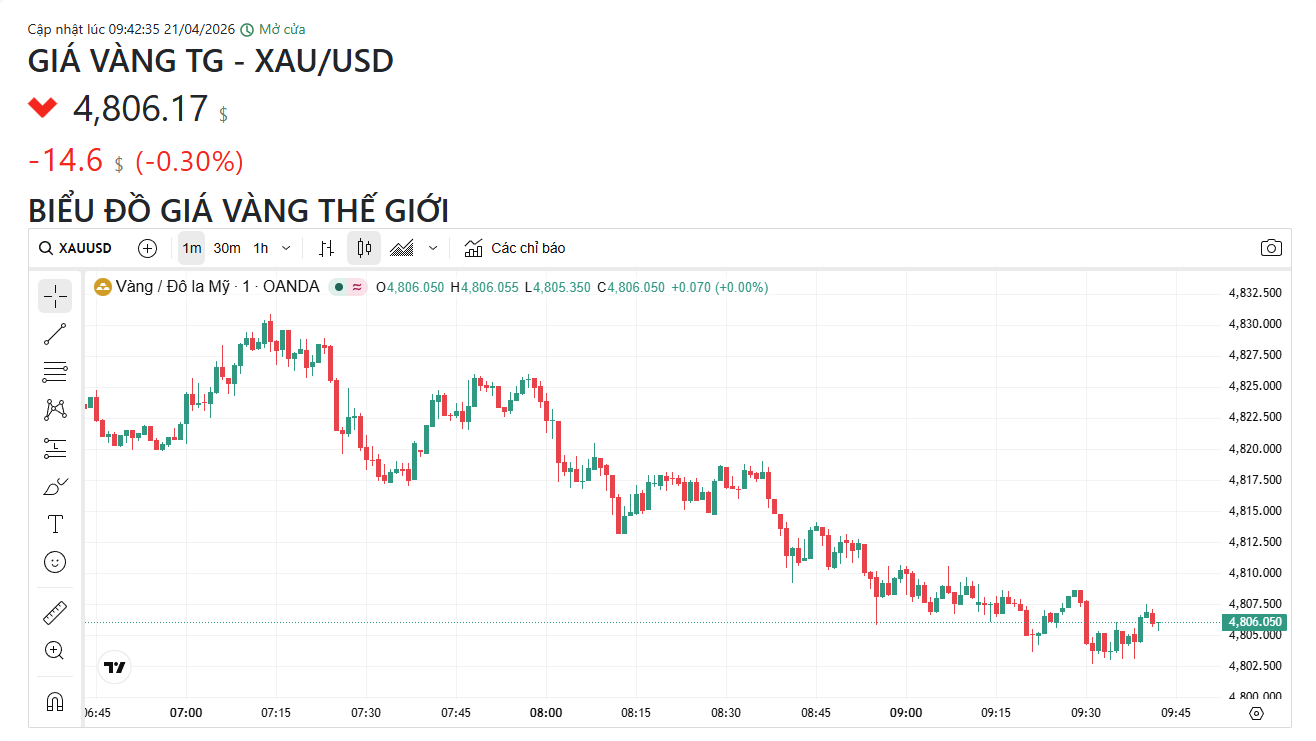This screenshot has height=741, width=1316.
Task: Open chart settings gear on time axis
Action: pos(1257,713)
